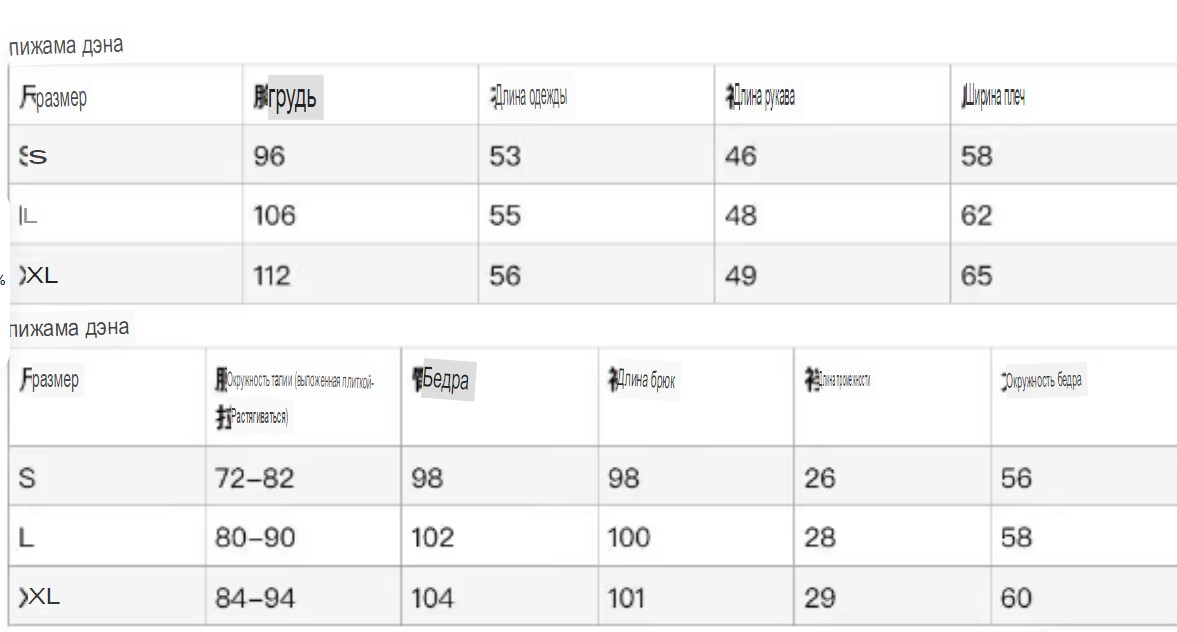This screenshot has height=632, width=1177.
Task: Select the chest value 112 cell
Action: click(x=360, y=275)
